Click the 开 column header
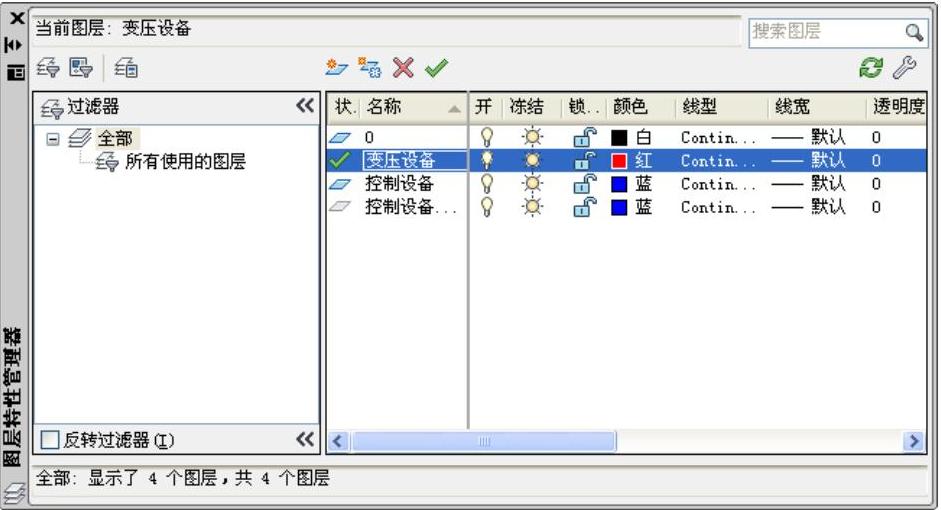 tap(483, 107)
